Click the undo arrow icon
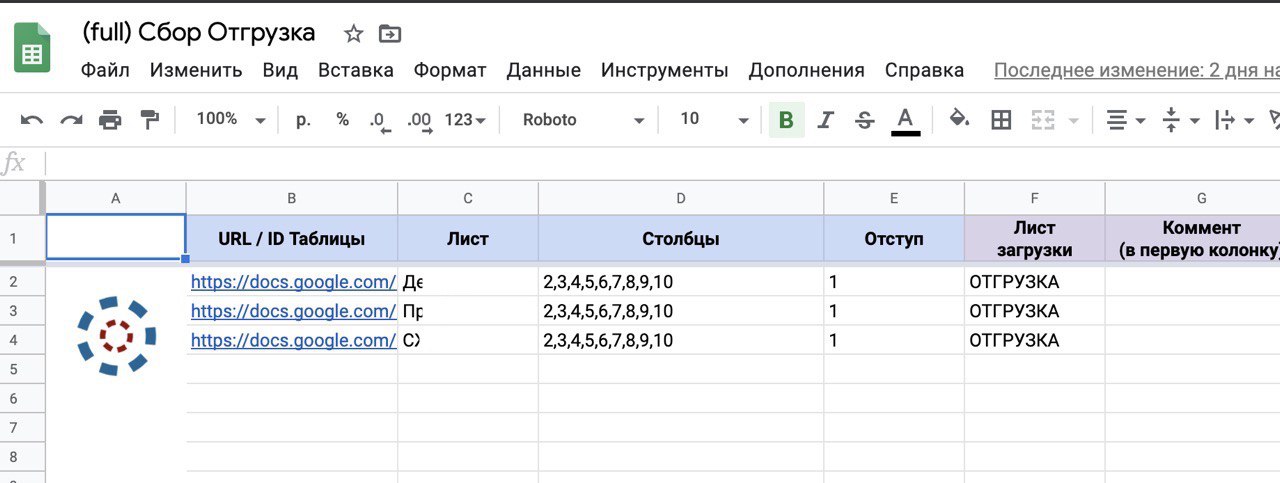The height and width of the screenshot is (483, 1280). point(32,120)
